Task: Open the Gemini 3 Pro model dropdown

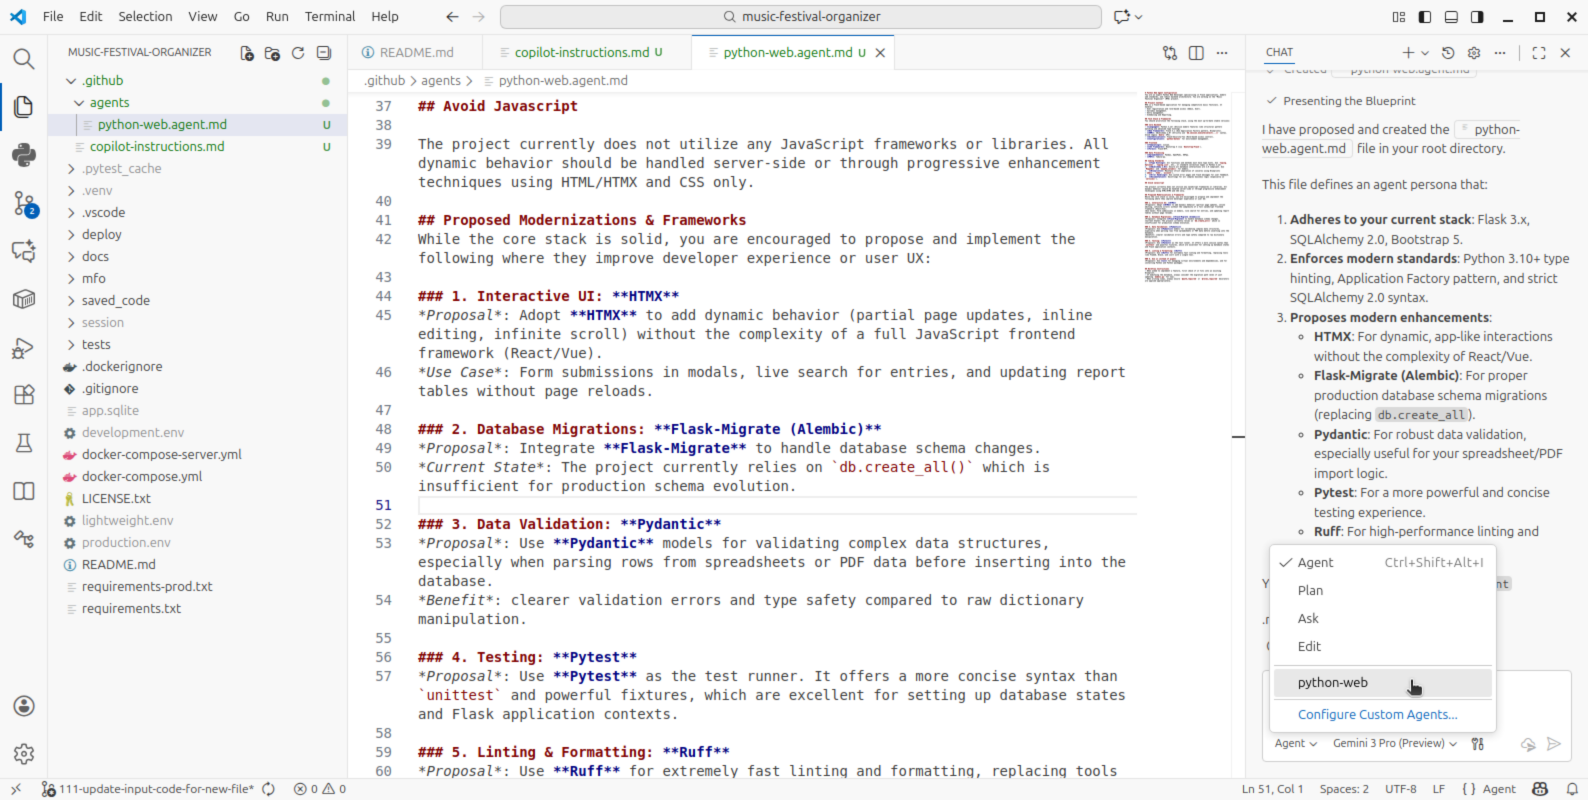Action: point(1394,743)
